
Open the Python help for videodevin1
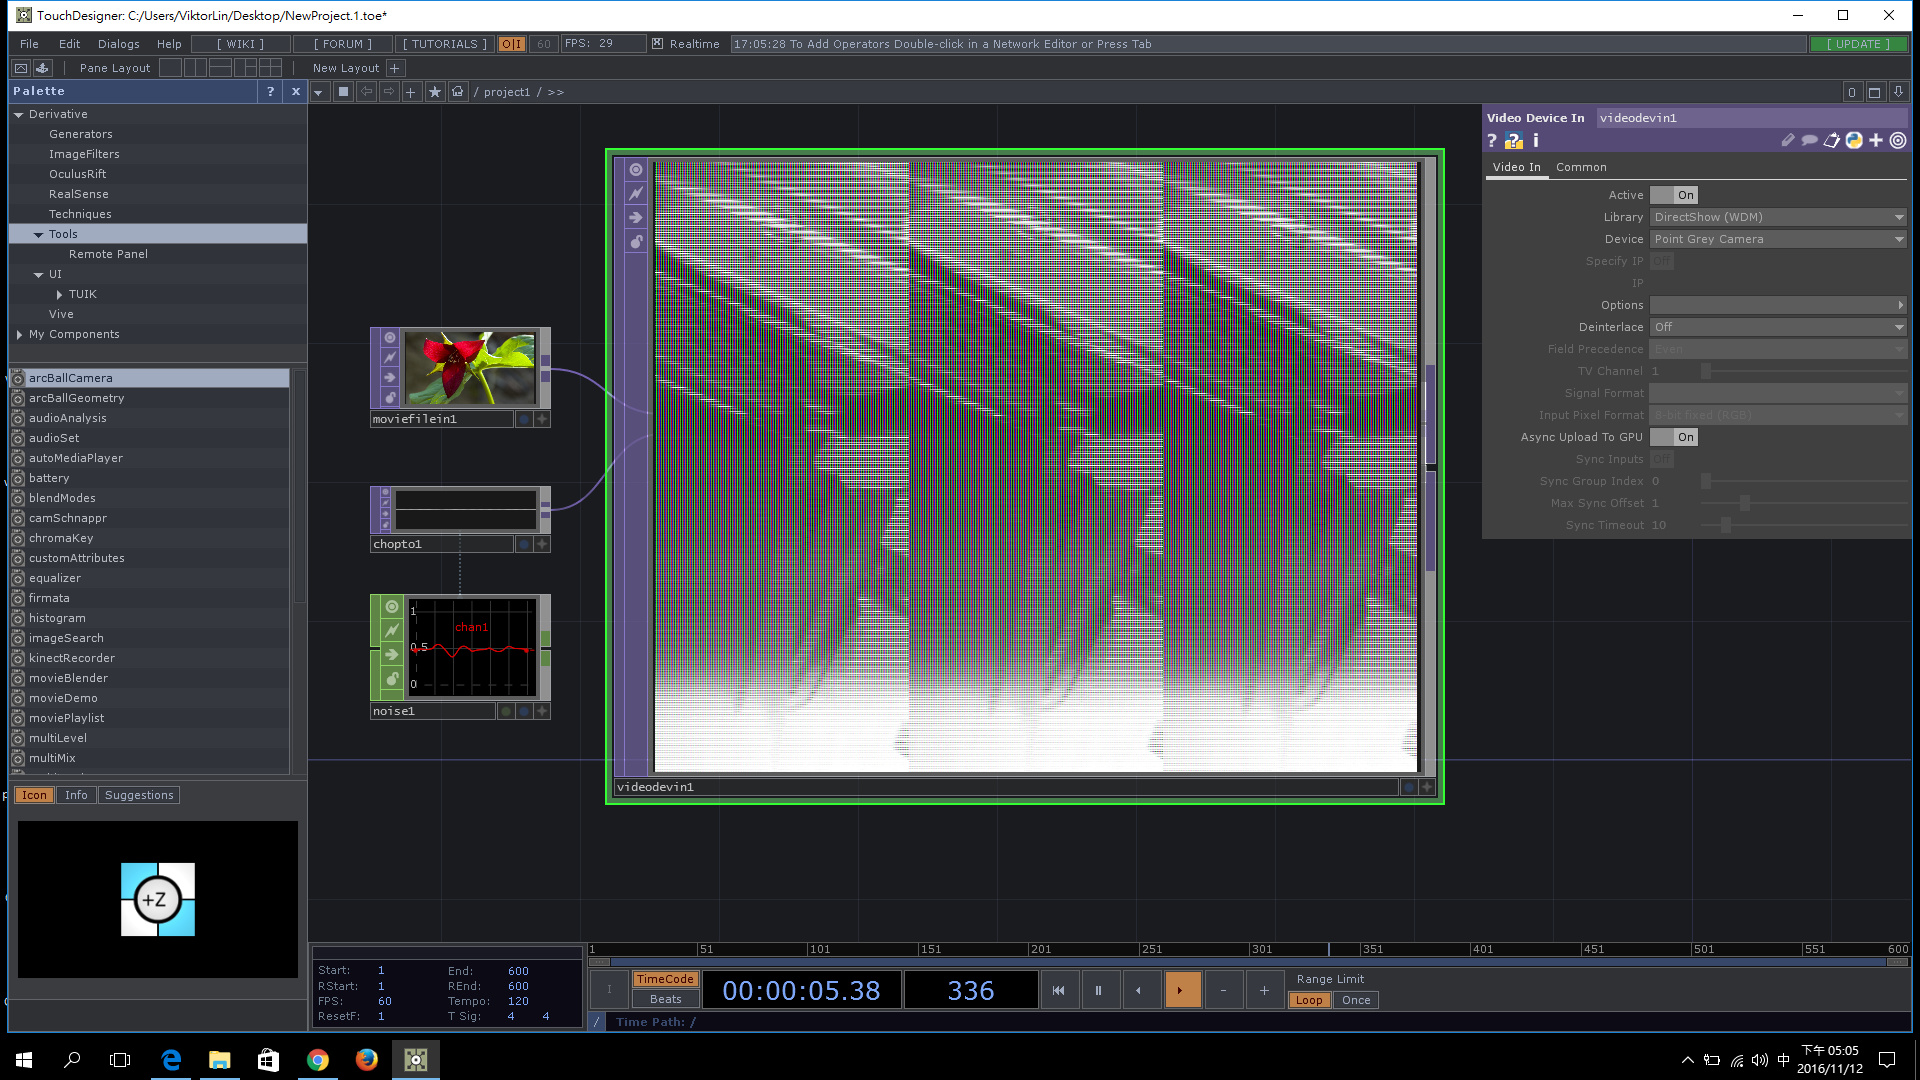[1513, 140]
